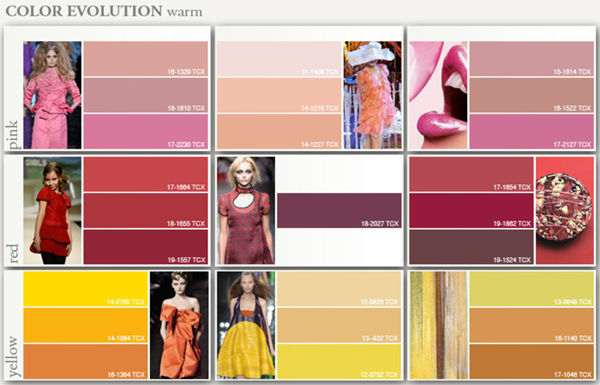
Task: Open the round red patterned disc photo
Action: (565, 210)
